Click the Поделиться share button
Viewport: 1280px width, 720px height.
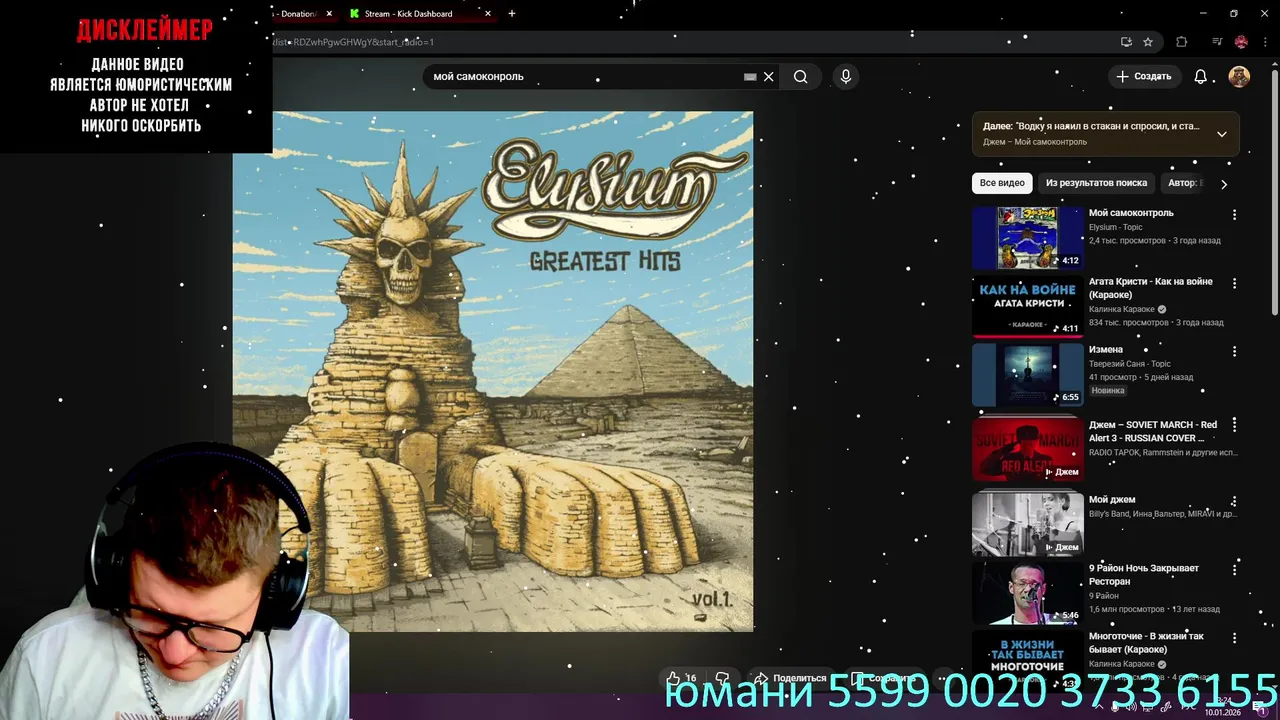(x=790, y=678)
